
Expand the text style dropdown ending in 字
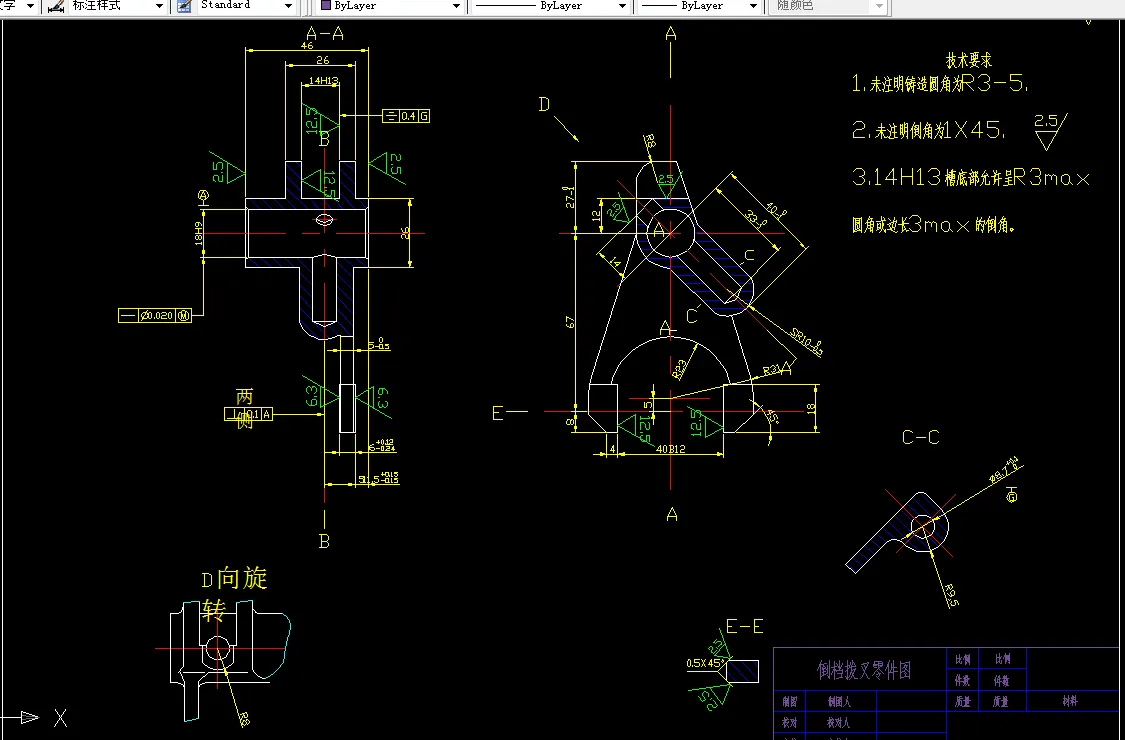pyautogui.click(x=30, y=6)
